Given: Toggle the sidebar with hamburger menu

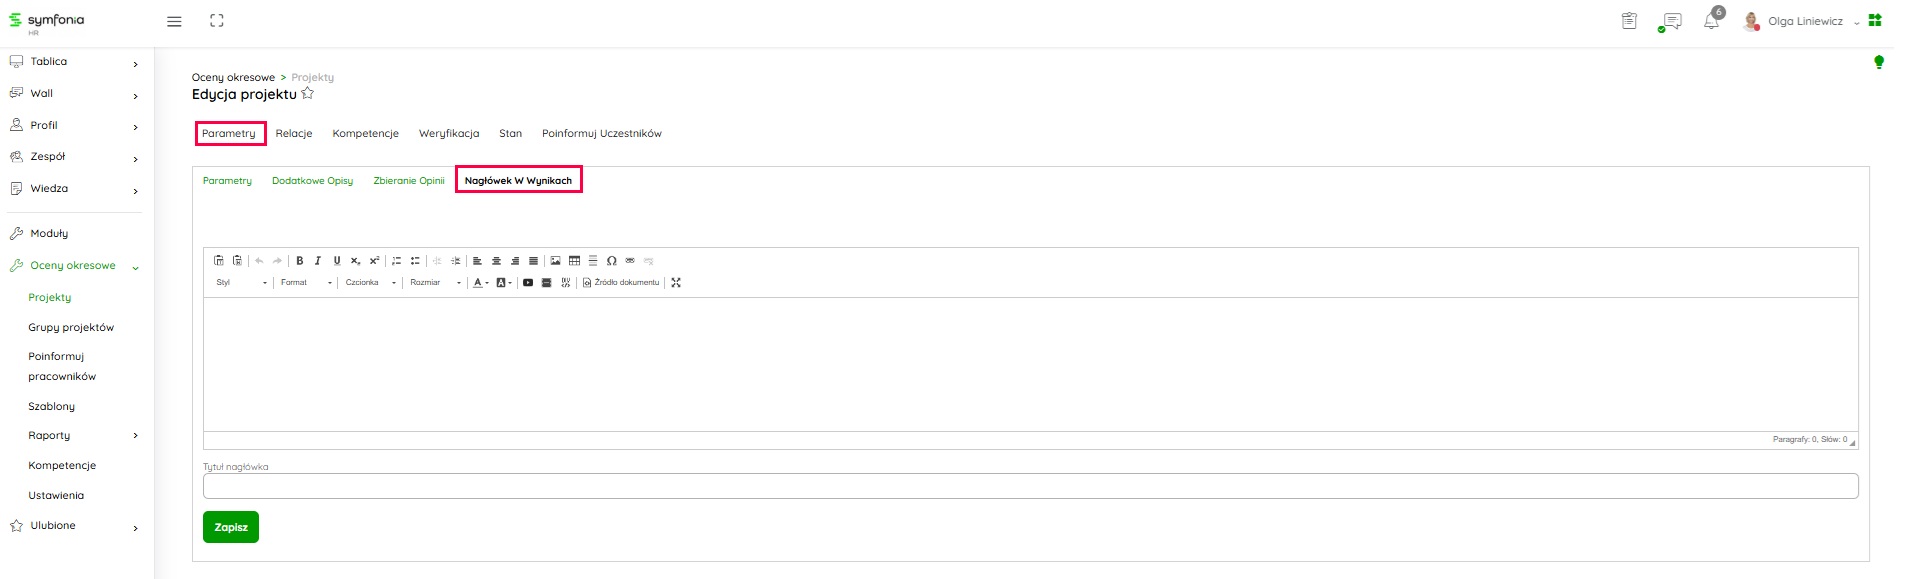Looking at the screenshot, I should pos(174,21).
